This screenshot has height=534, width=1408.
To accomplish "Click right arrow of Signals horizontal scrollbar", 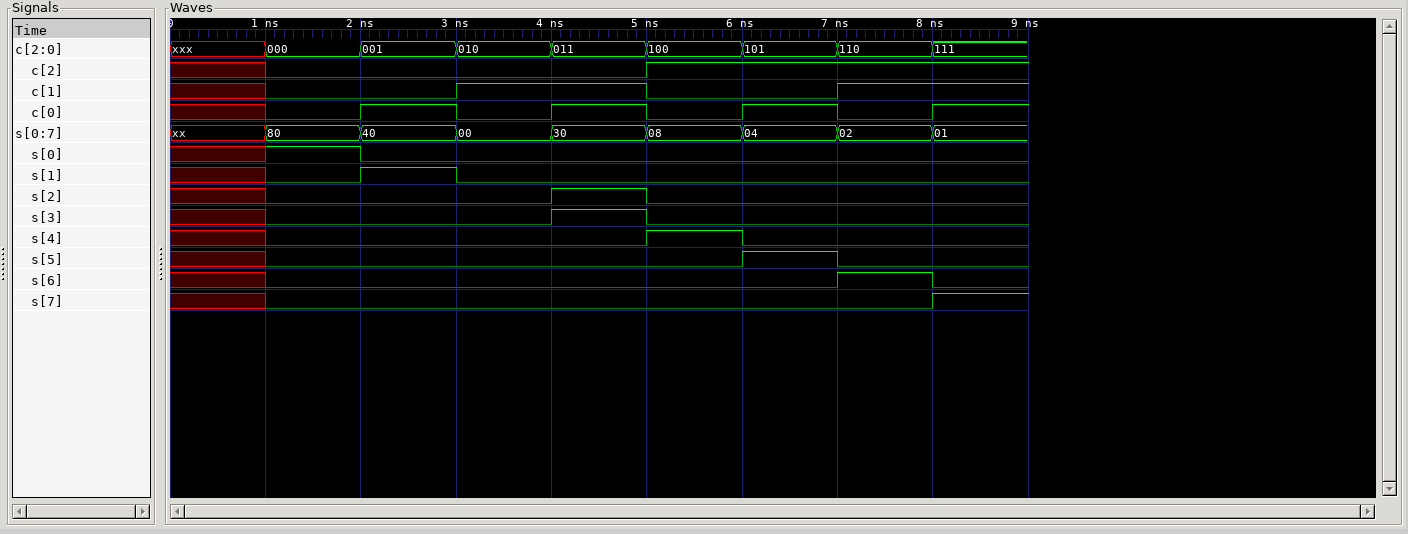I will pos(143,511).
